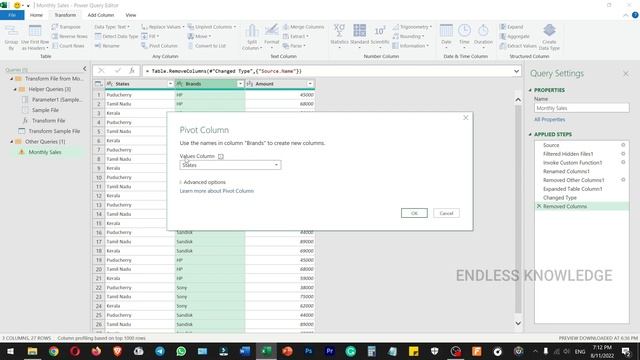Click the Reverse Rows icon
The image size is (640, 360).
55,36
